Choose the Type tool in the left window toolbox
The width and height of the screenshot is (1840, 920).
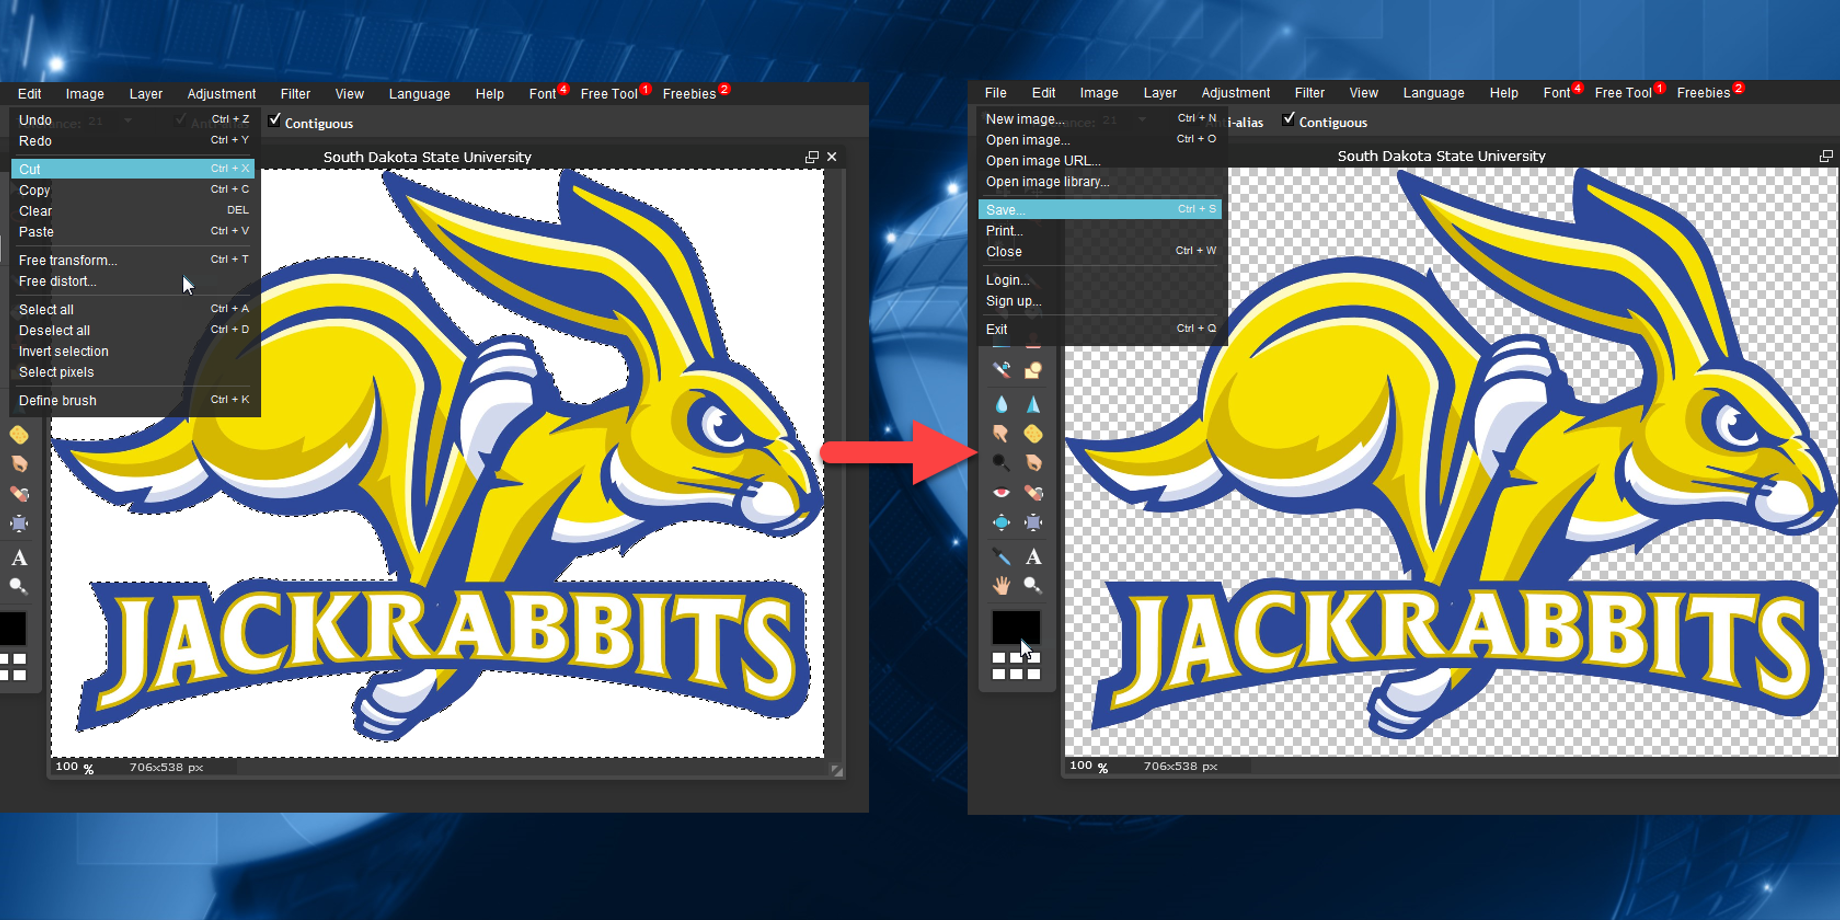point(19,558)
